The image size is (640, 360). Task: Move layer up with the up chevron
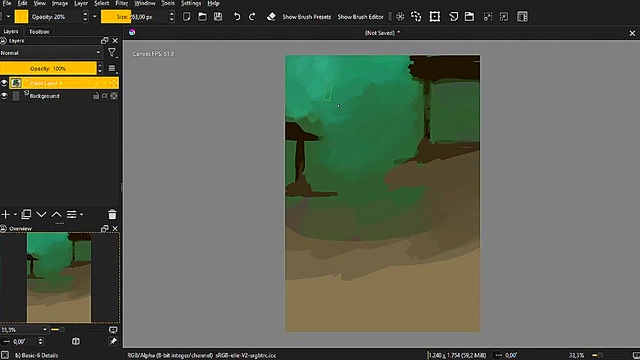(56, 214)
